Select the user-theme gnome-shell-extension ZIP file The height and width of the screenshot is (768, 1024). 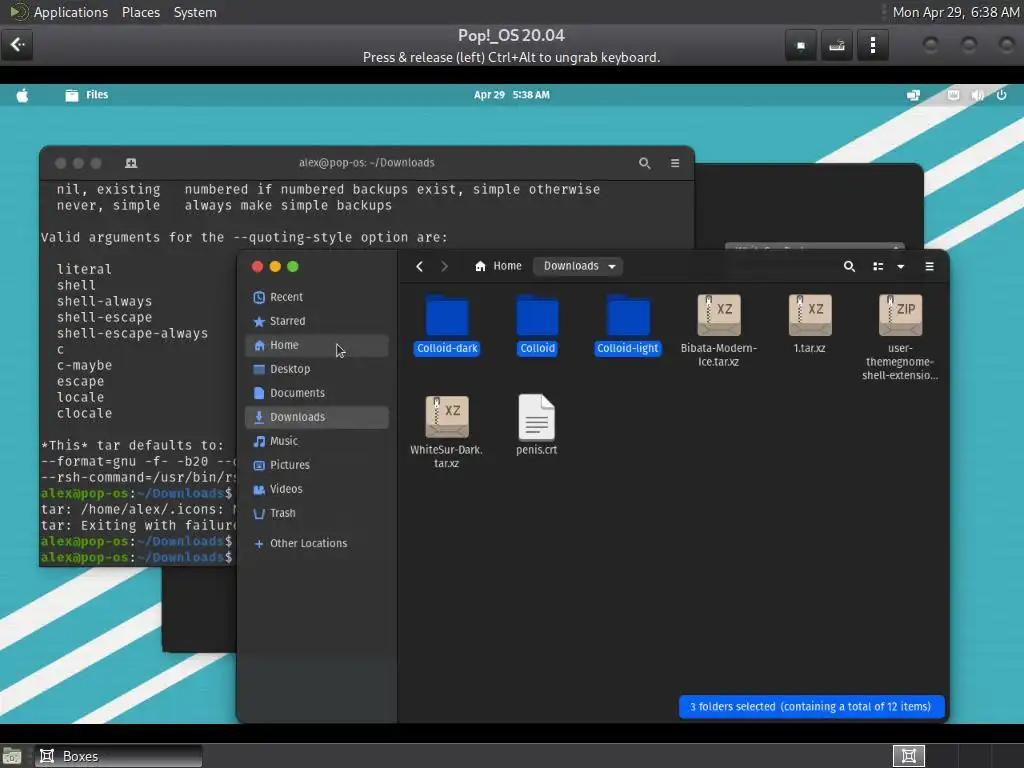click(x=900, y=337)
